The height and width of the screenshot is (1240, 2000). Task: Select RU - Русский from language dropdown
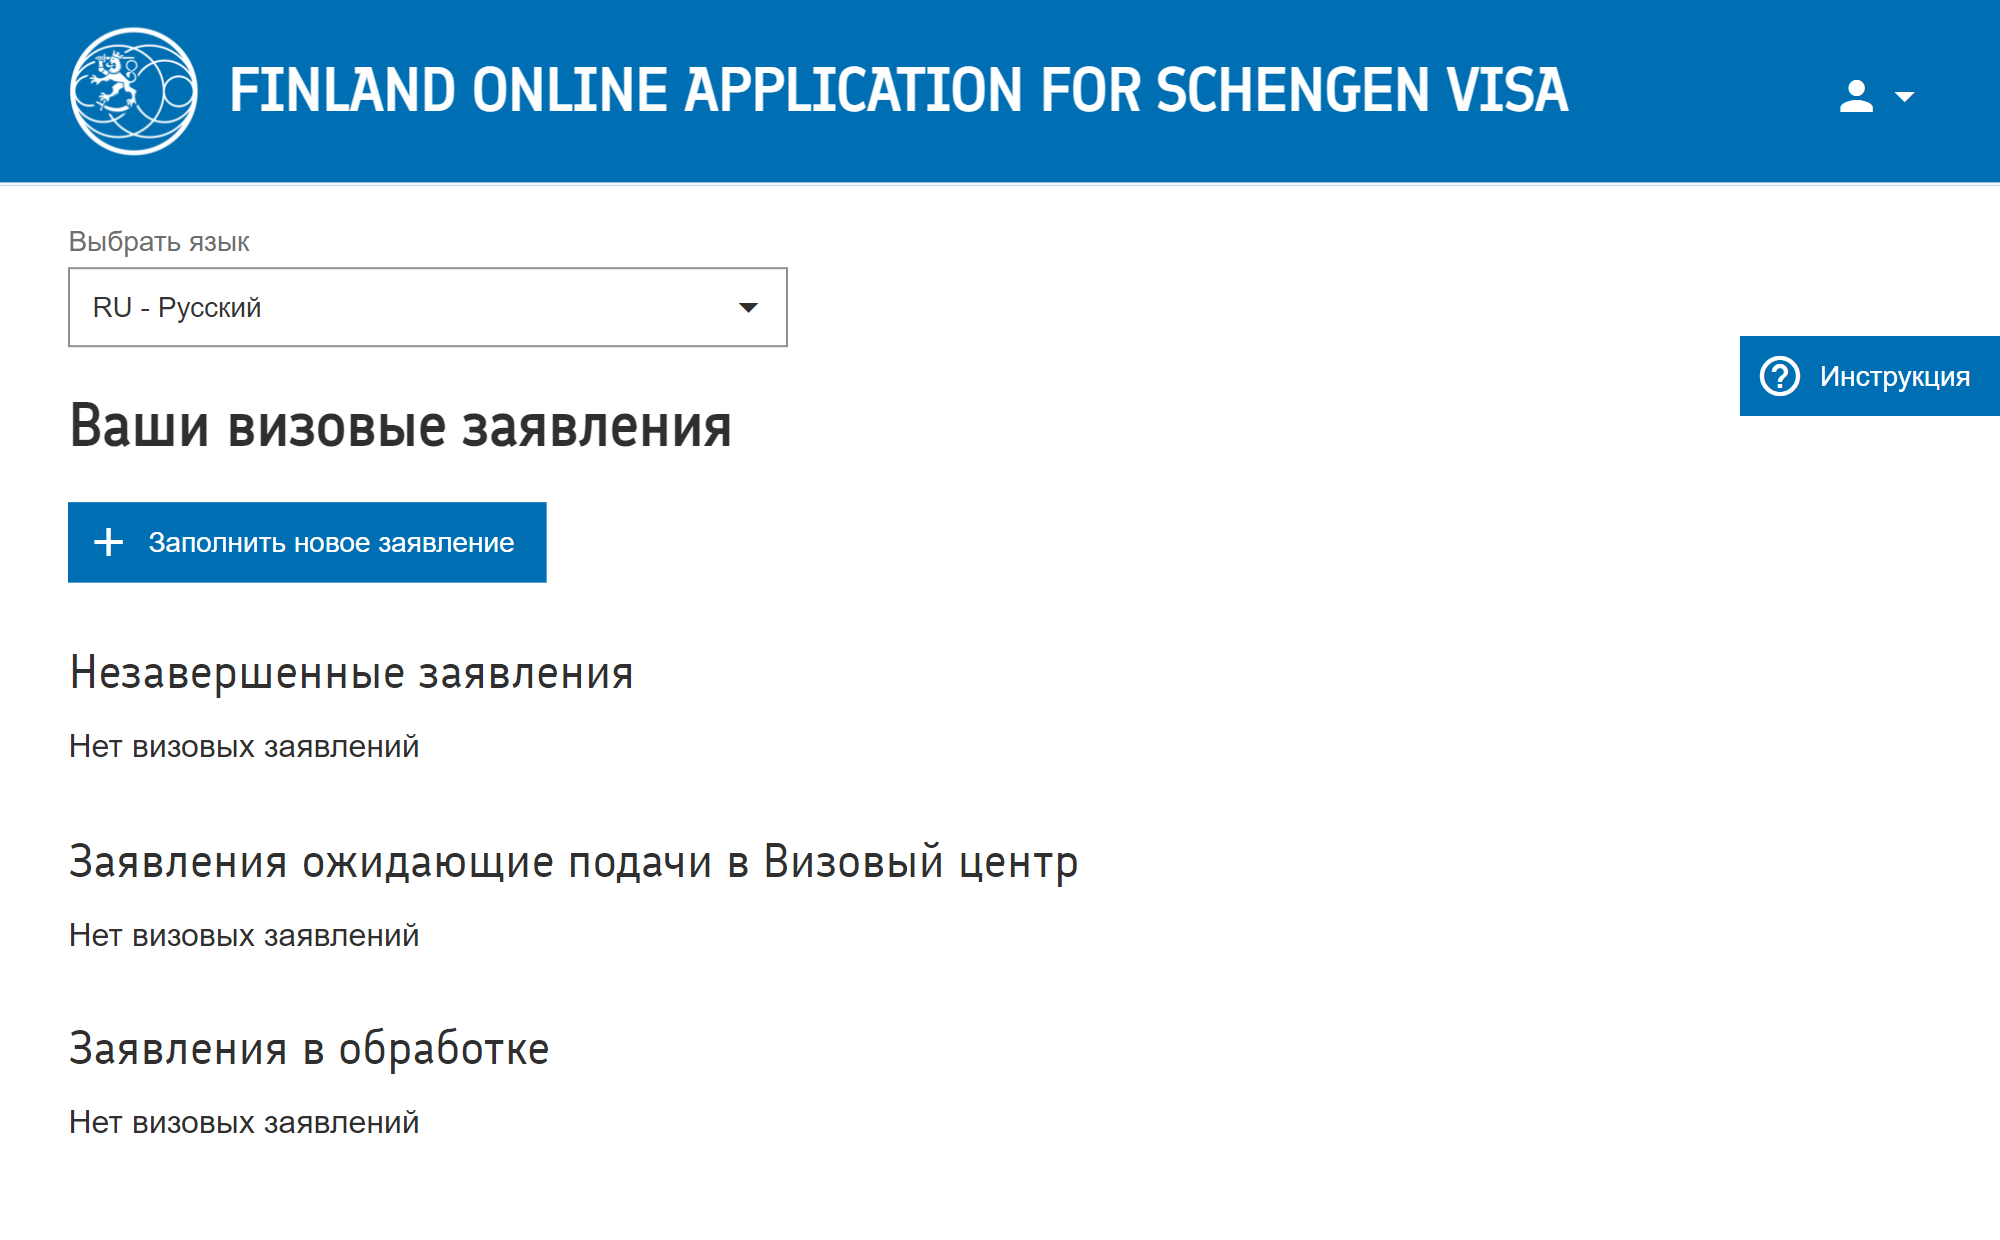[x=429, y=307]
